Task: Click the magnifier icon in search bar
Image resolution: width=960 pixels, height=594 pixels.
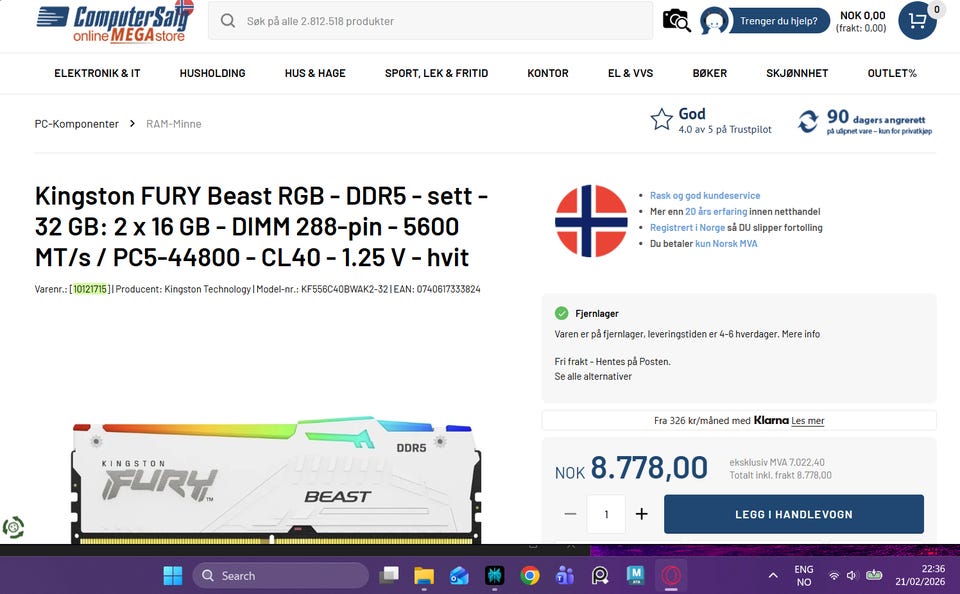Action: (228, 21)
